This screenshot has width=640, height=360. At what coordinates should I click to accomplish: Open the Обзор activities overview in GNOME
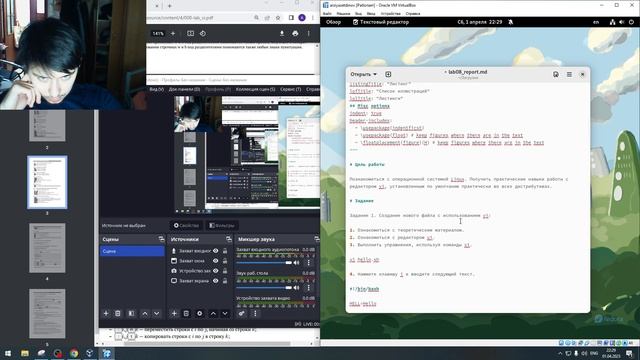[333, 22]
